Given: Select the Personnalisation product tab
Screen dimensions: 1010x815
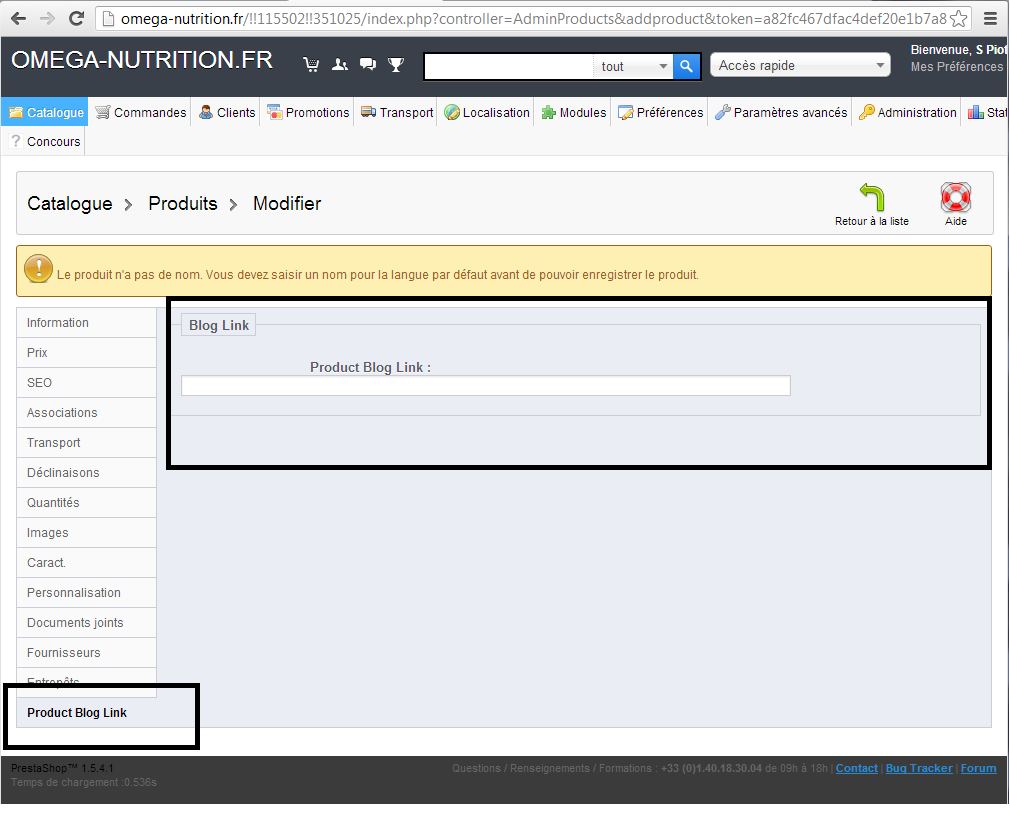Looking at the screenshot, I should (x=86, y=593).
